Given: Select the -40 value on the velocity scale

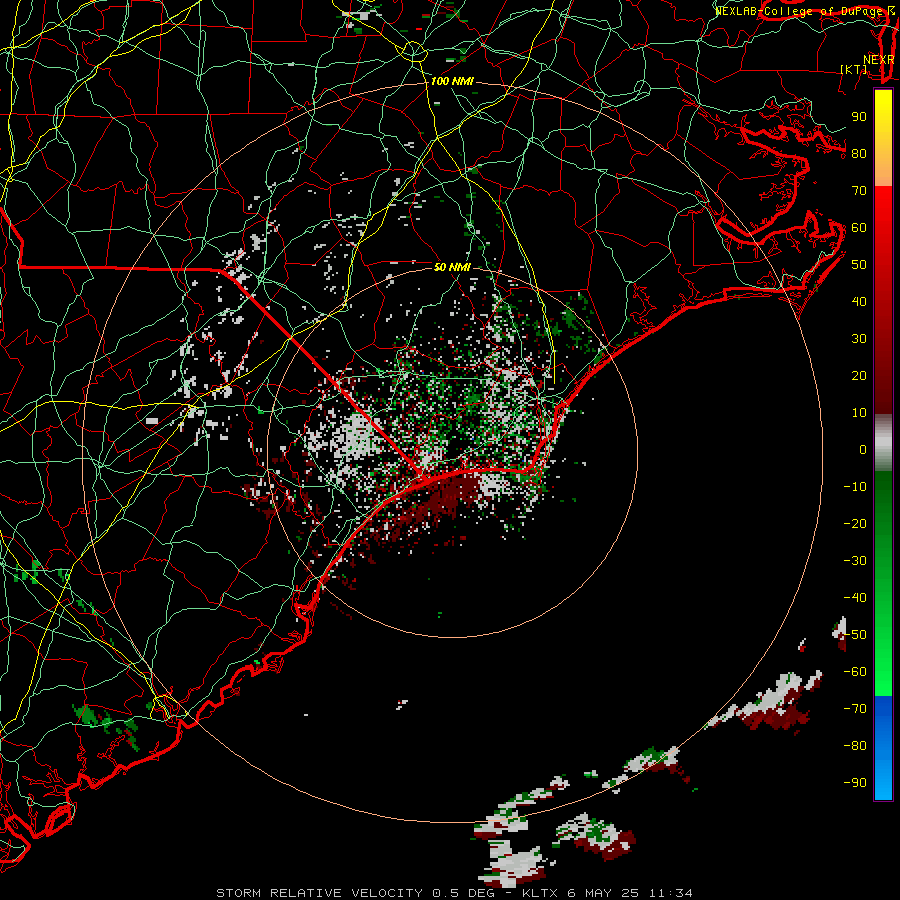Looking at the screenshot, I should 855,598.
